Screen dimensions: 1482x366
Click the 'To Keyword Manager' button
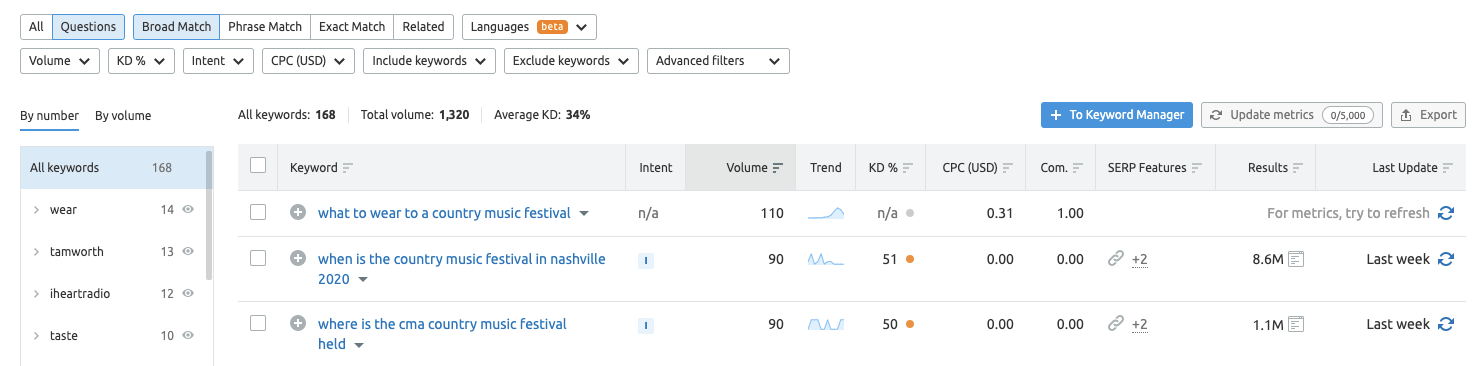pyautogui.click(x=1117, y=115)
